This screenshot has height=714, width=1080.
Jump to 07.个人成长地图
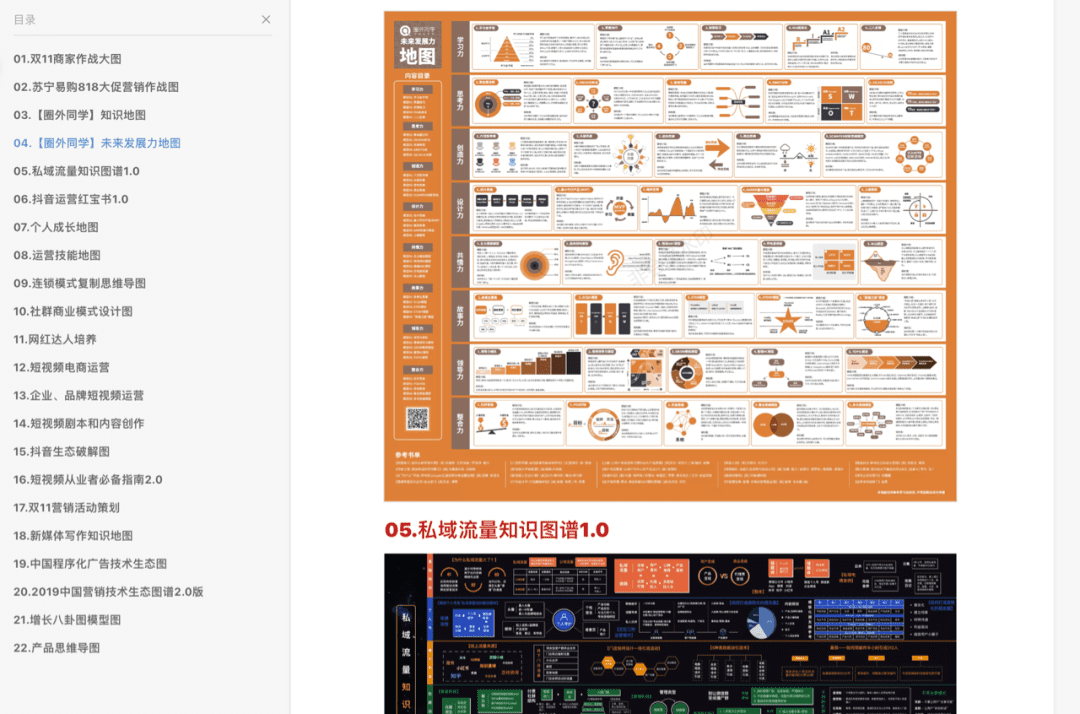(56, 227)
